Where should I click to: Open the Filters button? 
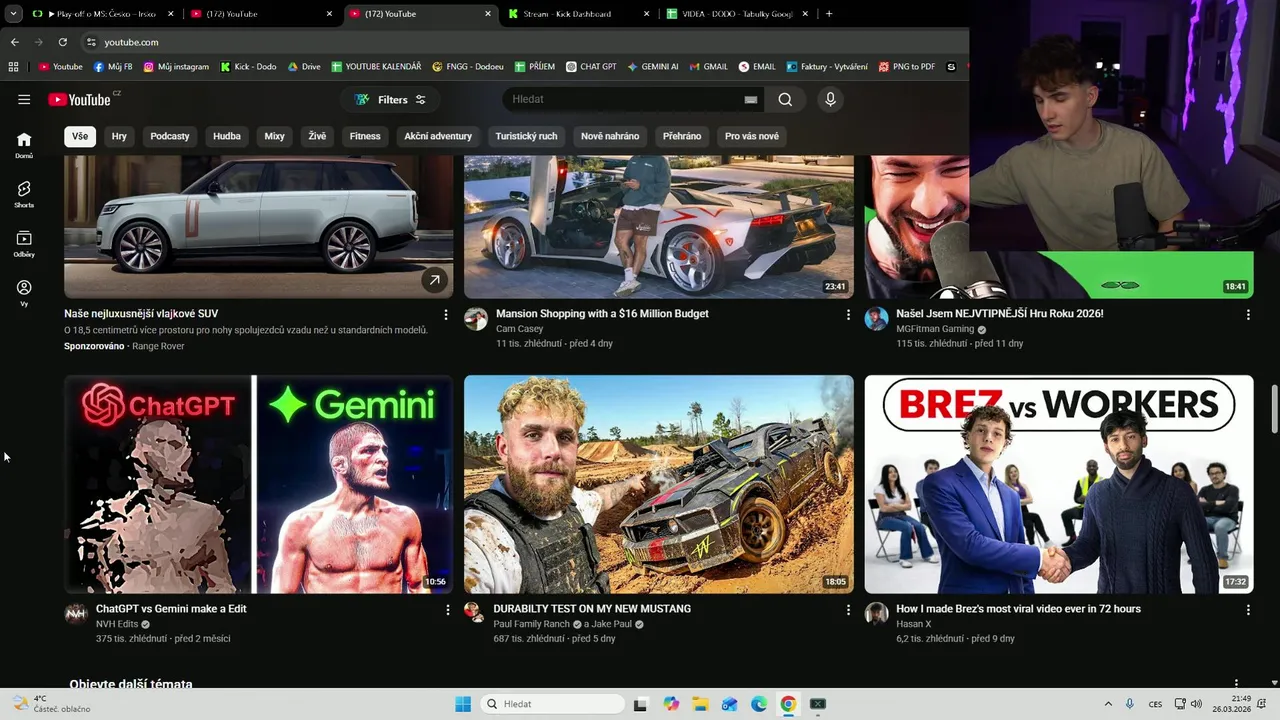point(390,100)
